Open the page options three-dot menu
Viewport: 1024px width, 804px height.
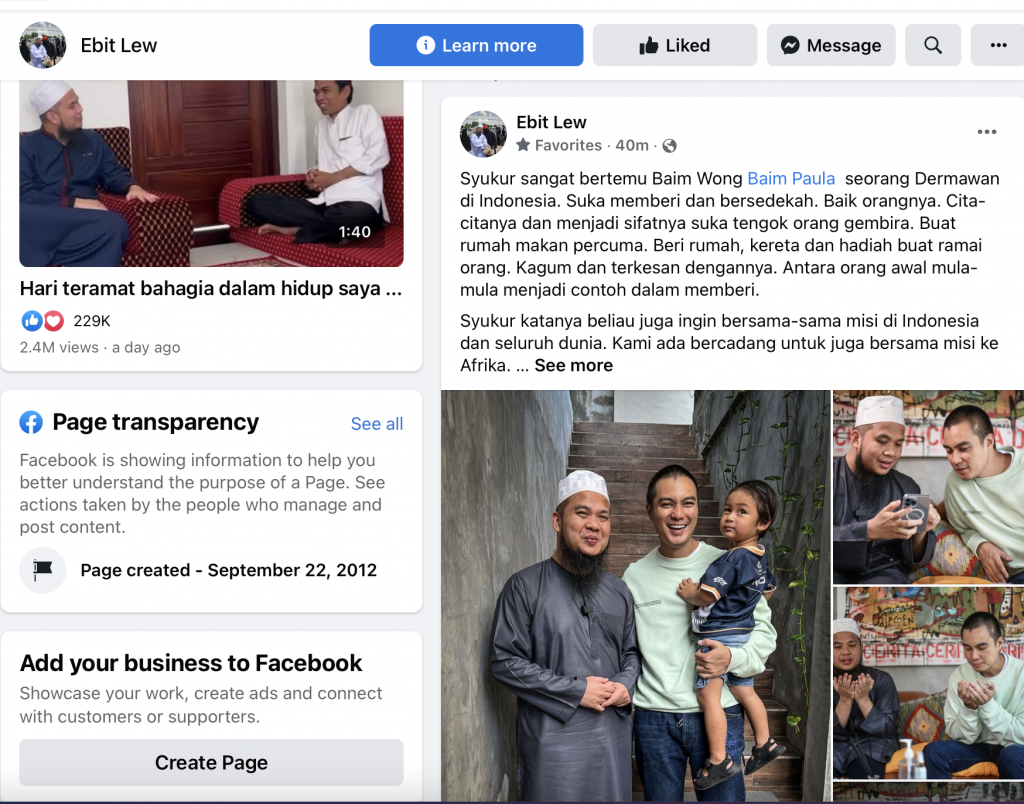(998, 45)
